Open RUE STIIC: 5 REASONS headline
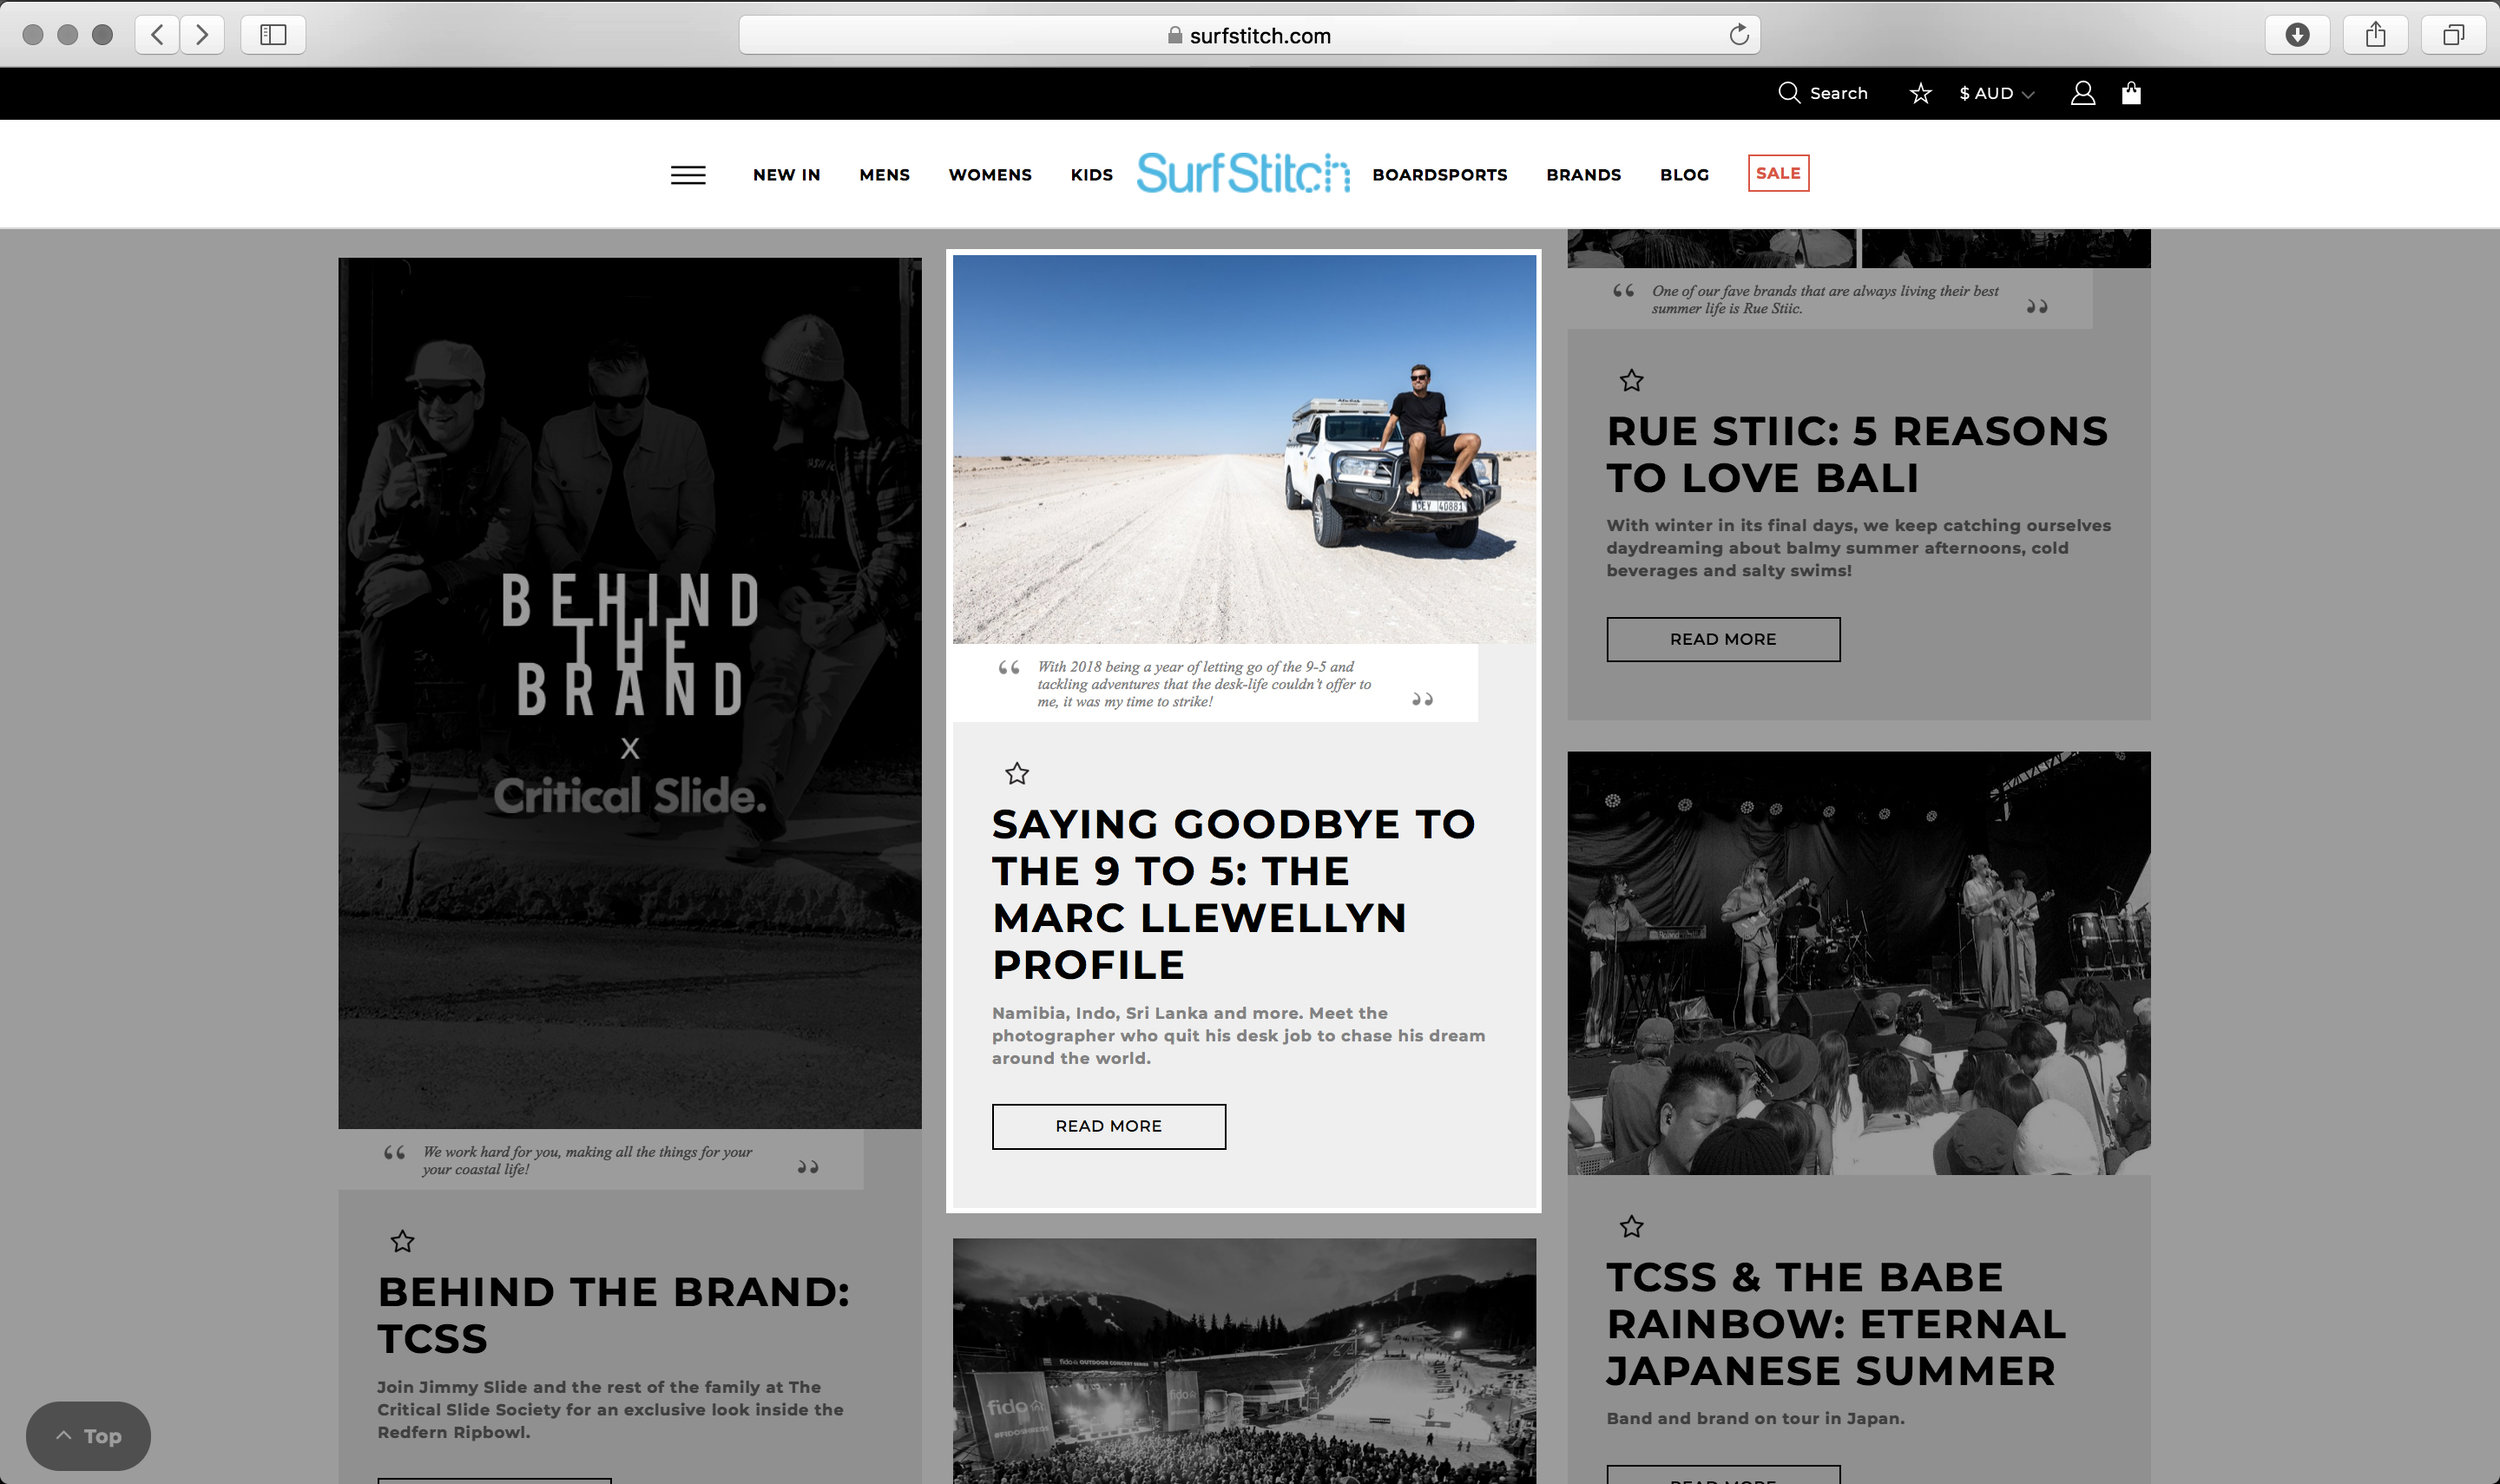 [x=1857, y=454]
